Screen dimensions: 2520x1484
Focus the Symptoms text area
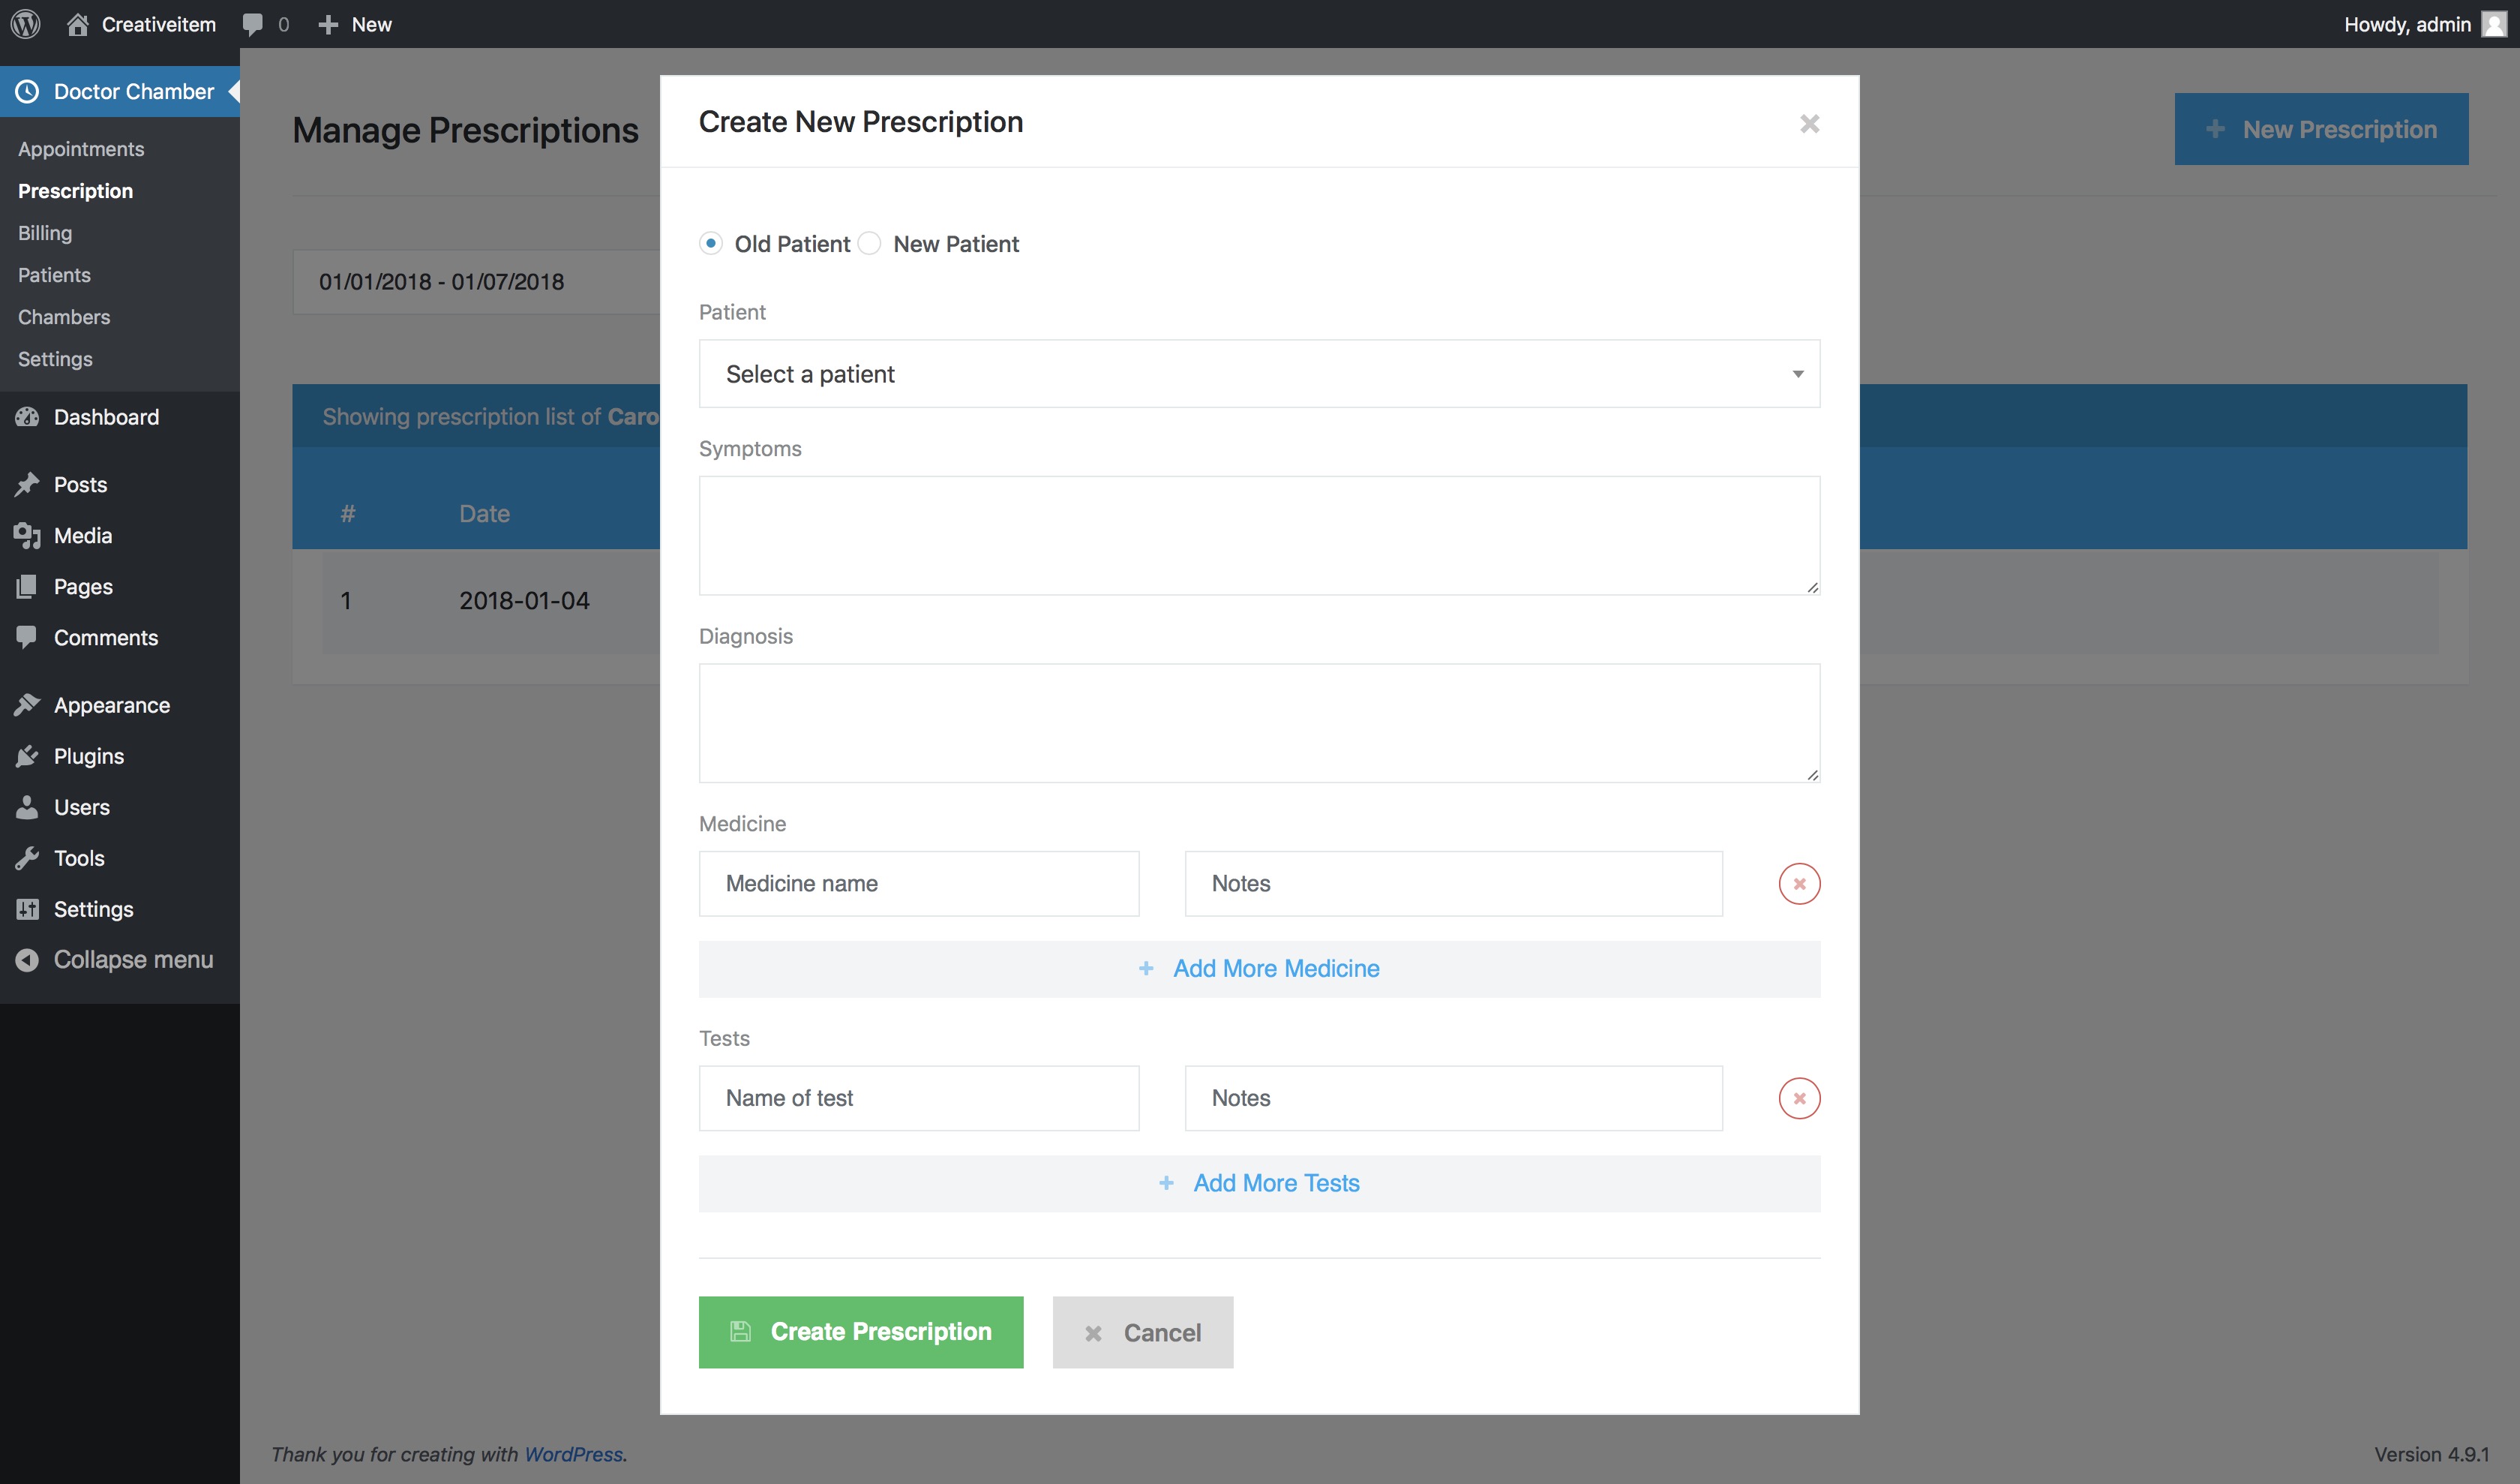pyautogui.click(x=1259, y=536)
